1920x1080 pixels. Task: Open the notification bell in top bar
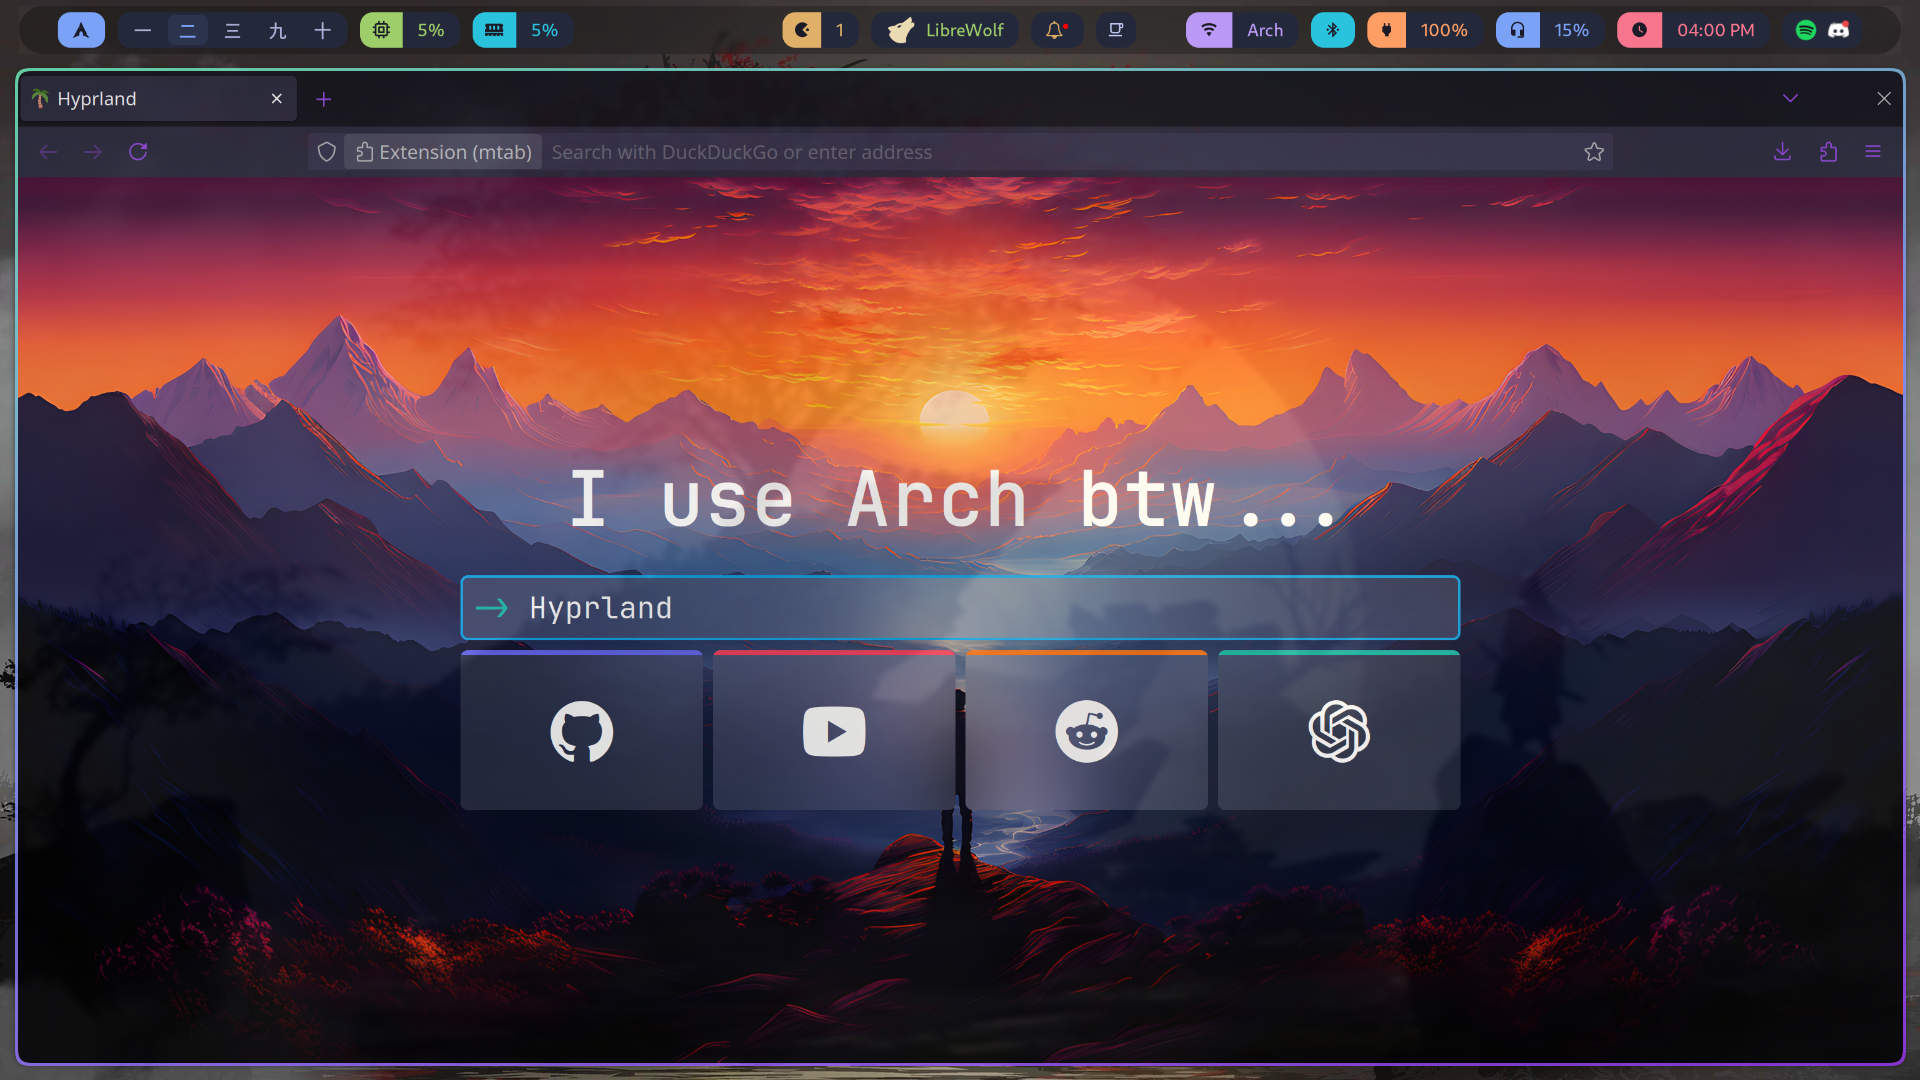point(1055,30)
